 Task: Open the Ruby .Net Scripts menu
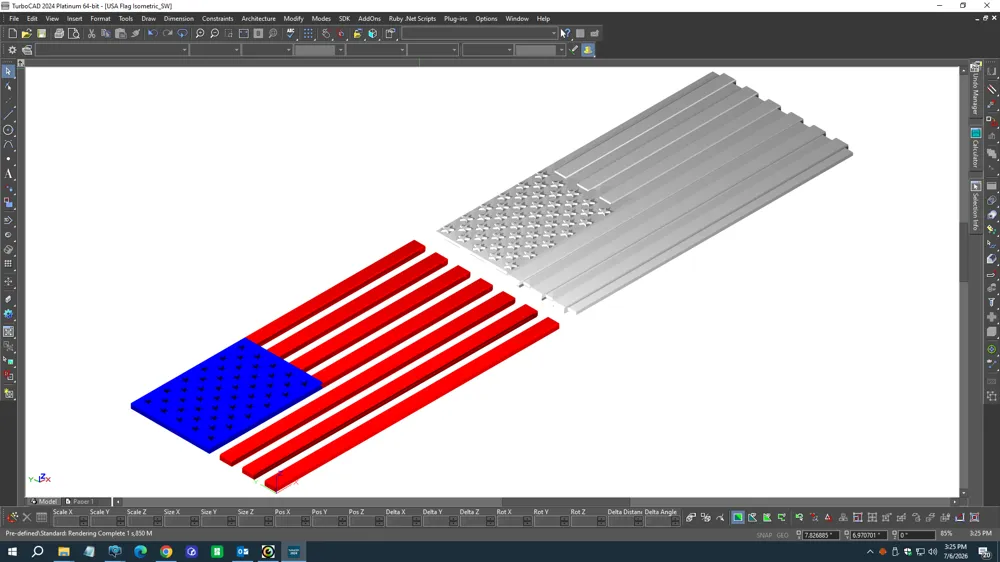pyautogui.click(x=412, y=18)
